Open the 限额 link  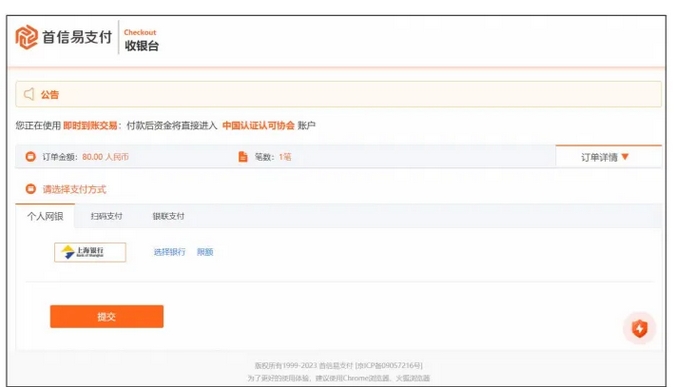(205, 252)
